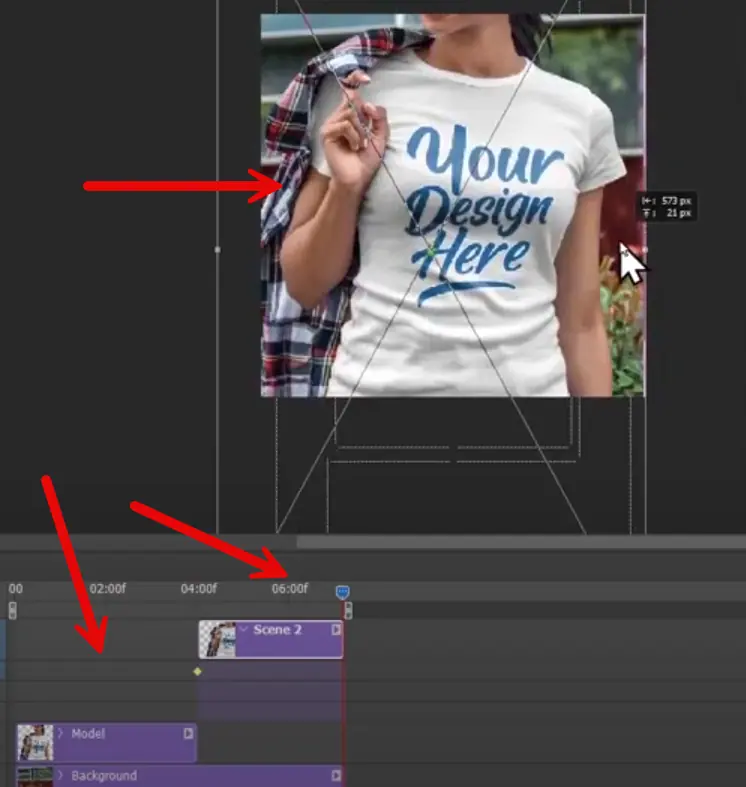
Task: Open the Model clip motion menu icon
Action: 188,733
